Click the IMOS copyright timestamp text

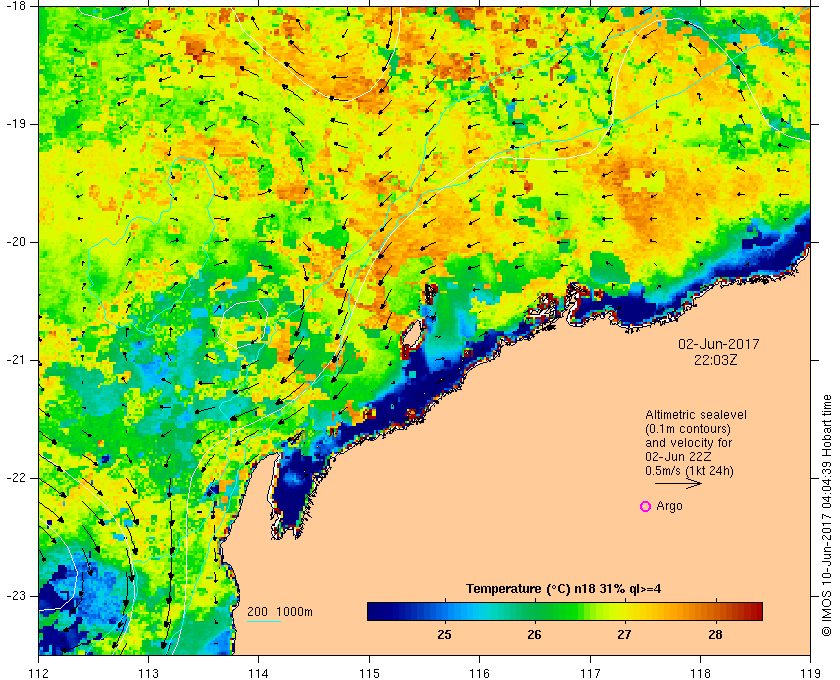[827, 515]
